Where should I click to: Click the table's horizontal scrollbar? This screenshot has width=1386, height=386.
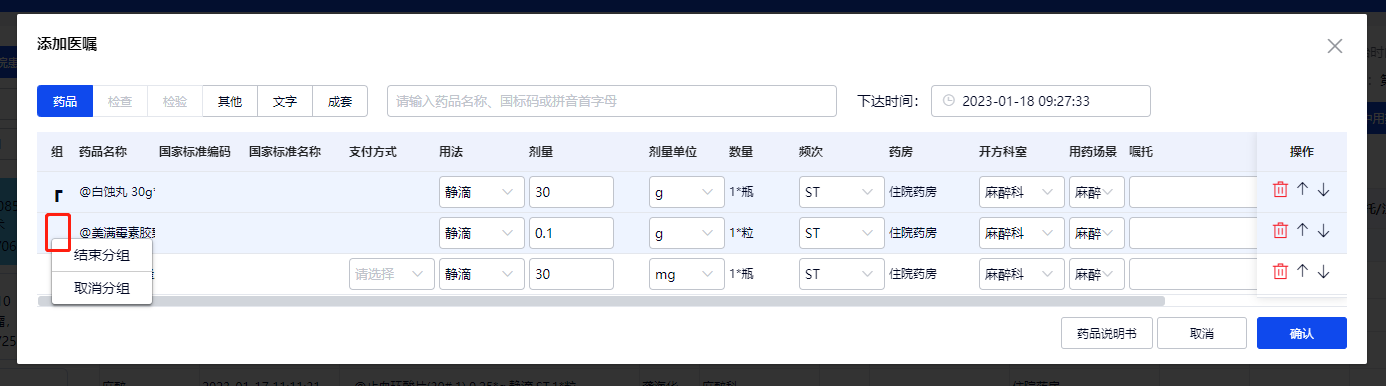coord(601,300)
